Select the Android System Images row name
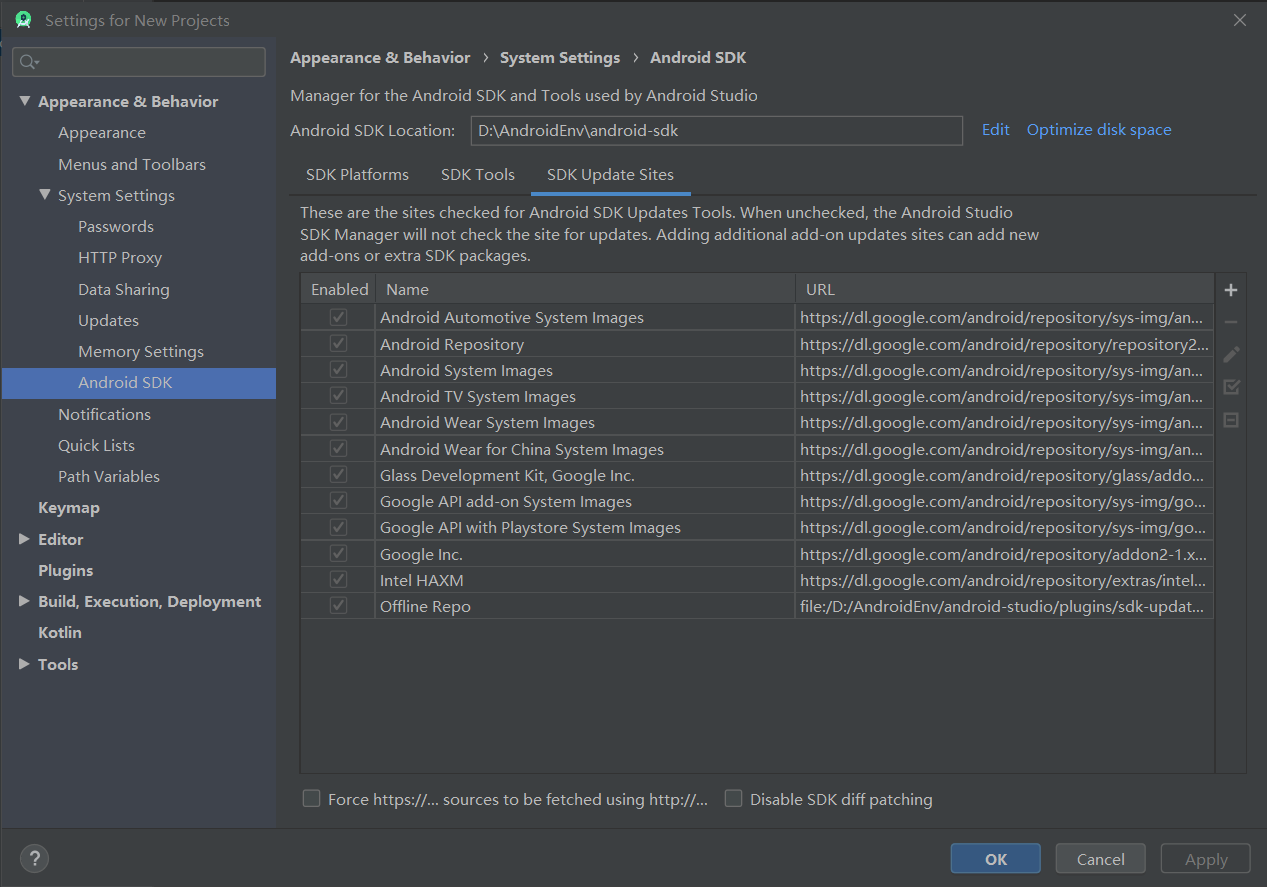The height and width of the screenshot is (887, 1267). pos(466,370)
